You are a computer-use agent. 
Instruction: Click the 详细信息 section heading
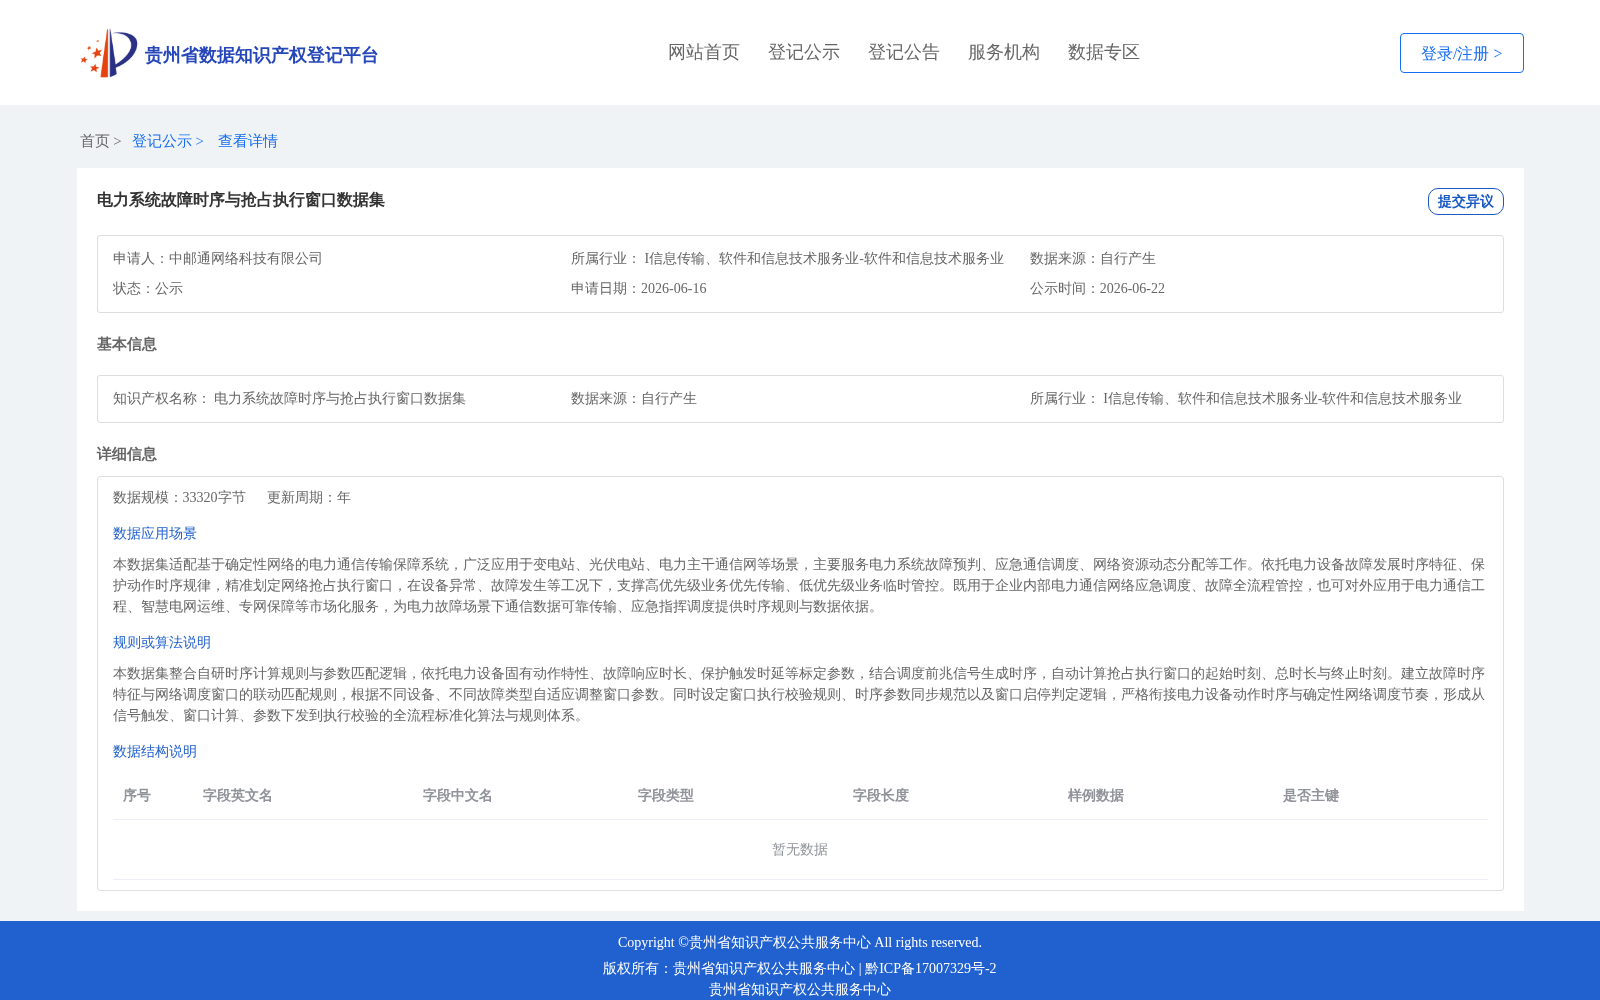[x=127, y=454]
